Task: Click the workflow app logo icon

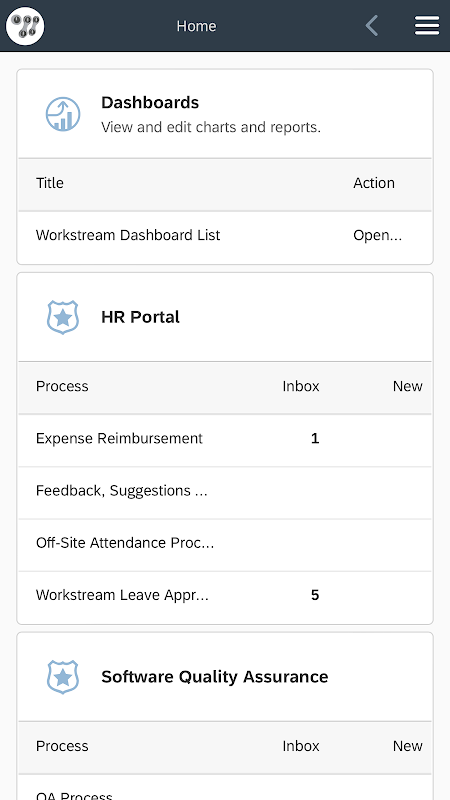Action: (x=25, y=26)
